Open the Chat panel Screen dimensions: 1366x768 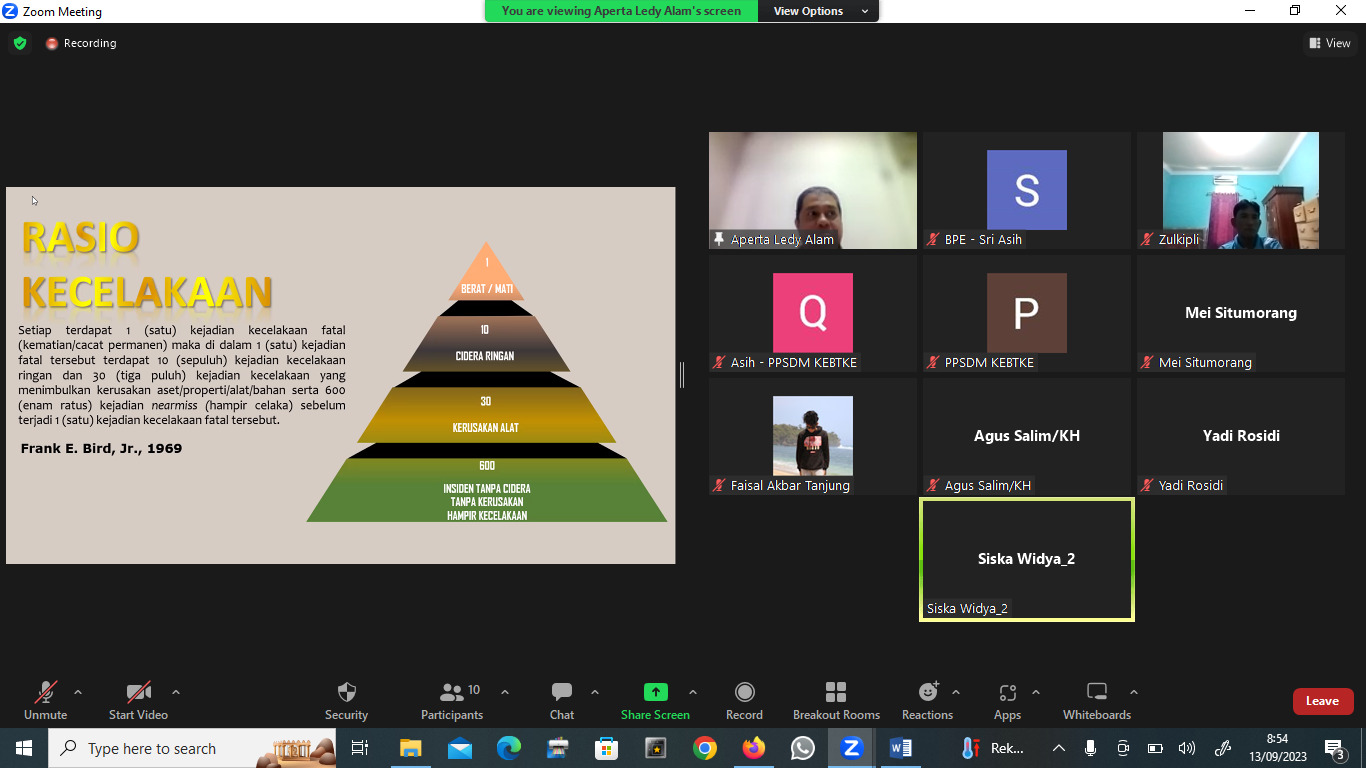point(561,693)
